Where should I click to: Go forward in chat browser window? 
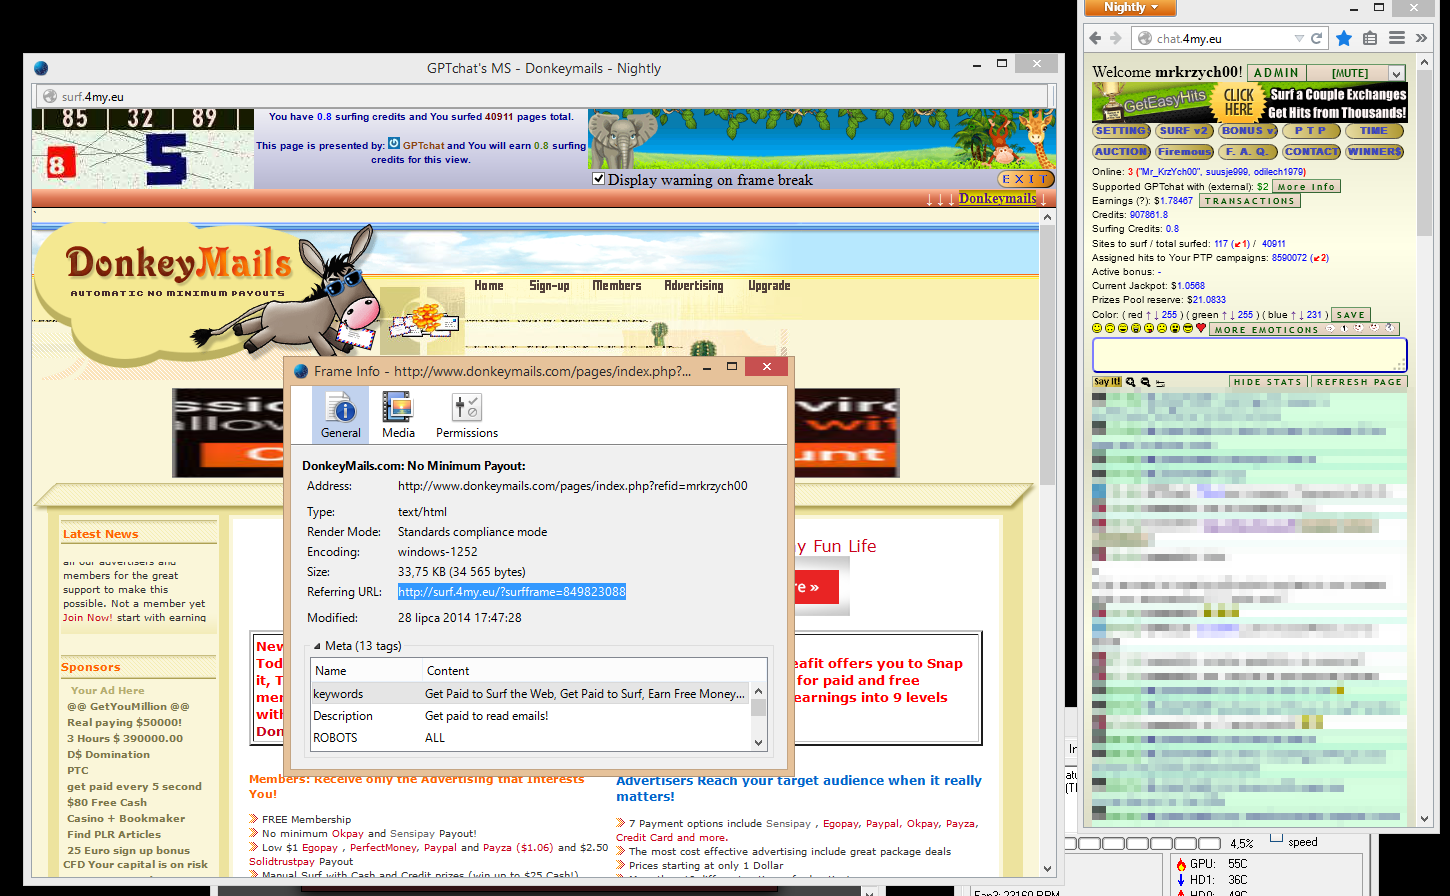click(1117, 38)
